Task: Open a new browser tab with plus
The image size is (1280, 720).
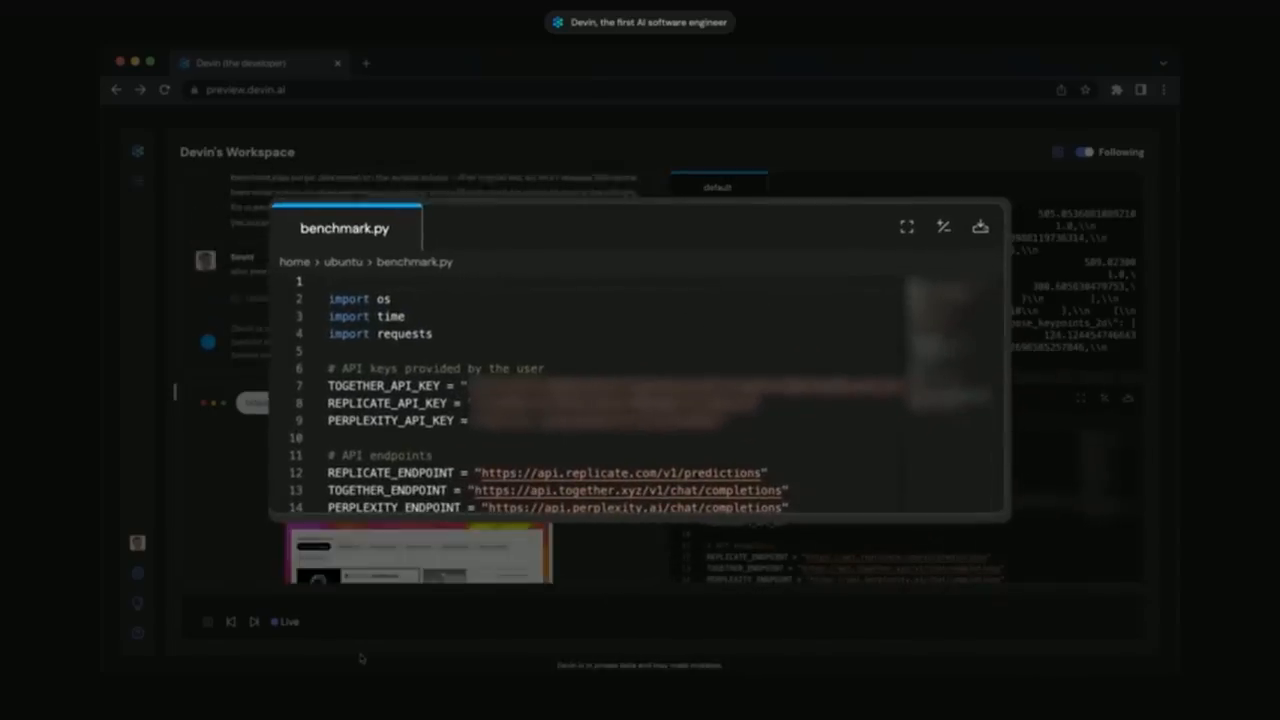Action: [366, 63]
